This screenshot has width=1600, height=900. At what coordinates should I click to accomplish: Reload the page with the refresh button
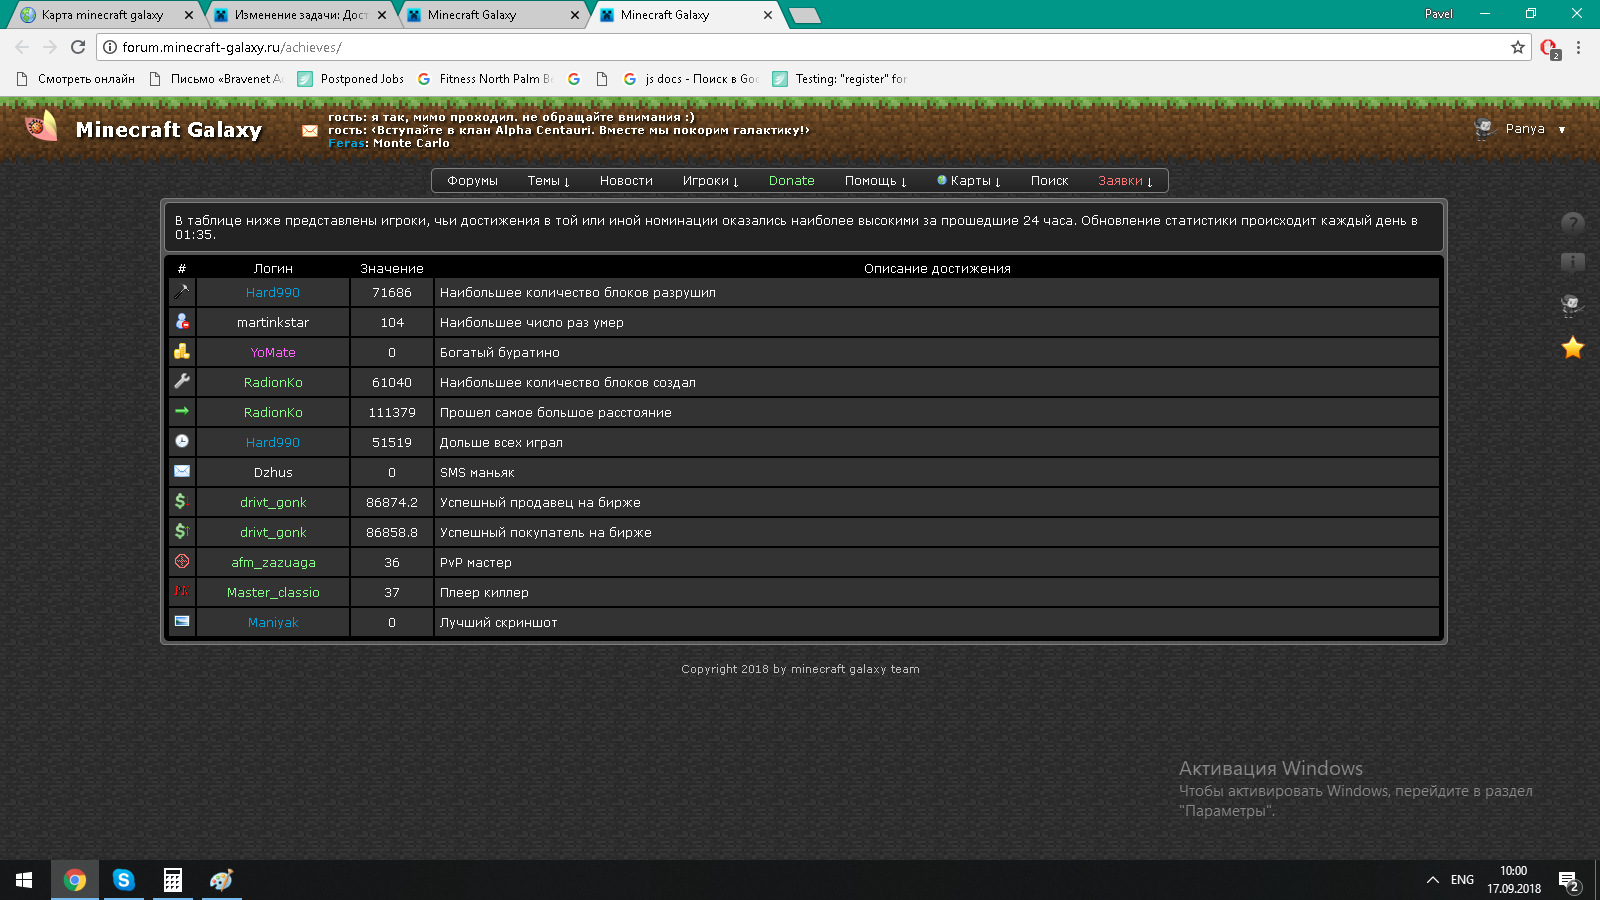[x=78, y=47]
